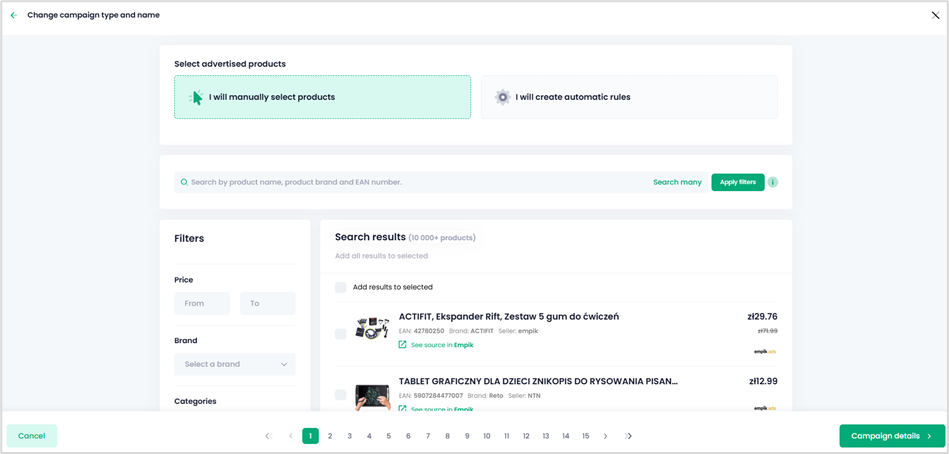Go to next page using right arrow

(x=605, y=436)
